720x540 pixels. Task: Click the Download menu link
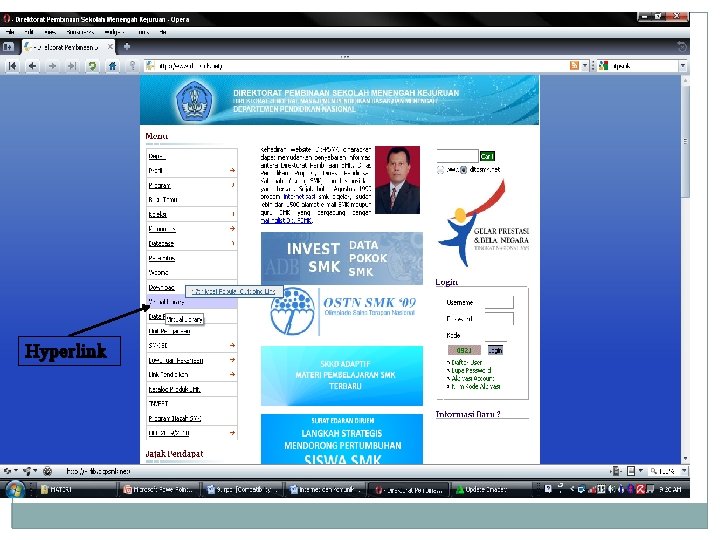(x=162, y=287)
